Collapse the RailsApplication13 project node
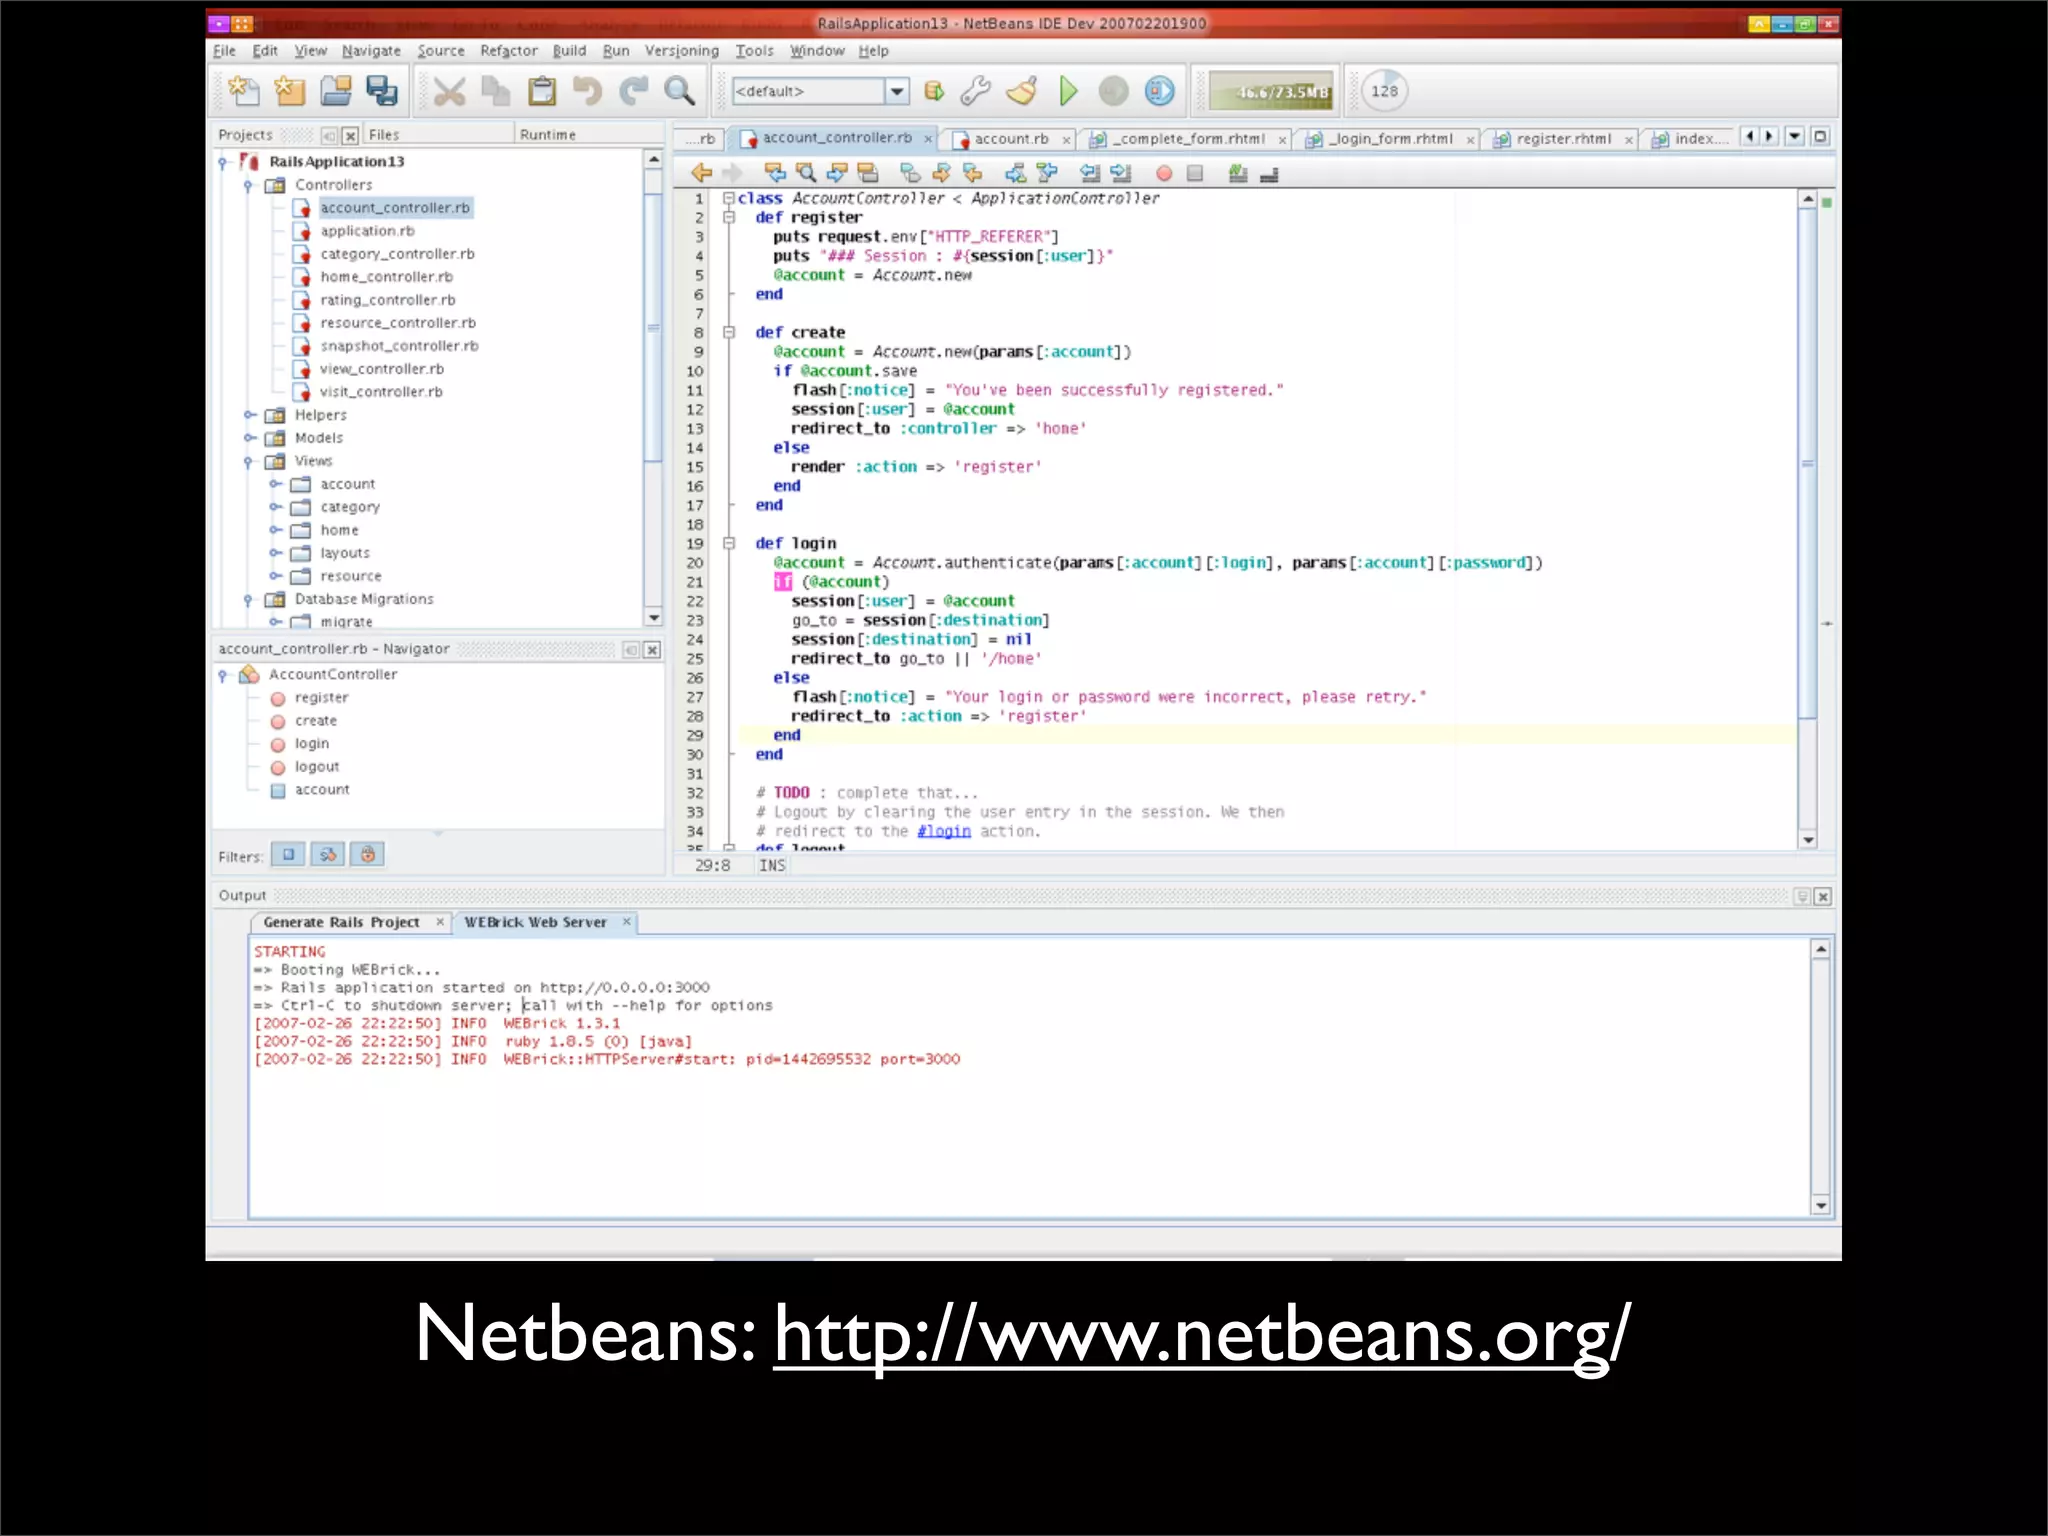 223,162
